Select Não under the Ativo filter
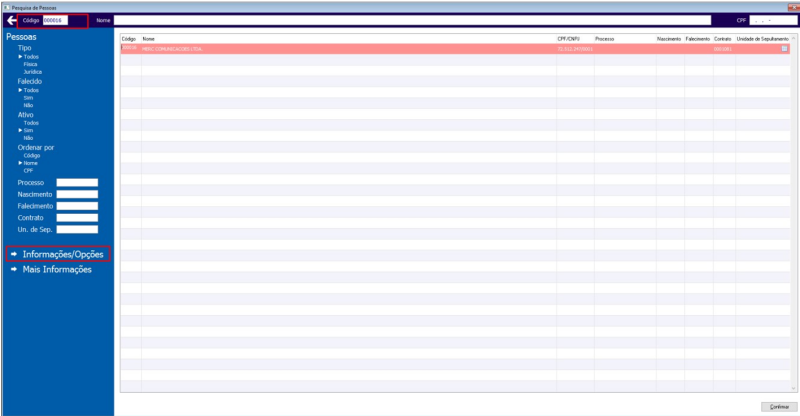This screenshot has height=416, width=800. tap(28, 138)
